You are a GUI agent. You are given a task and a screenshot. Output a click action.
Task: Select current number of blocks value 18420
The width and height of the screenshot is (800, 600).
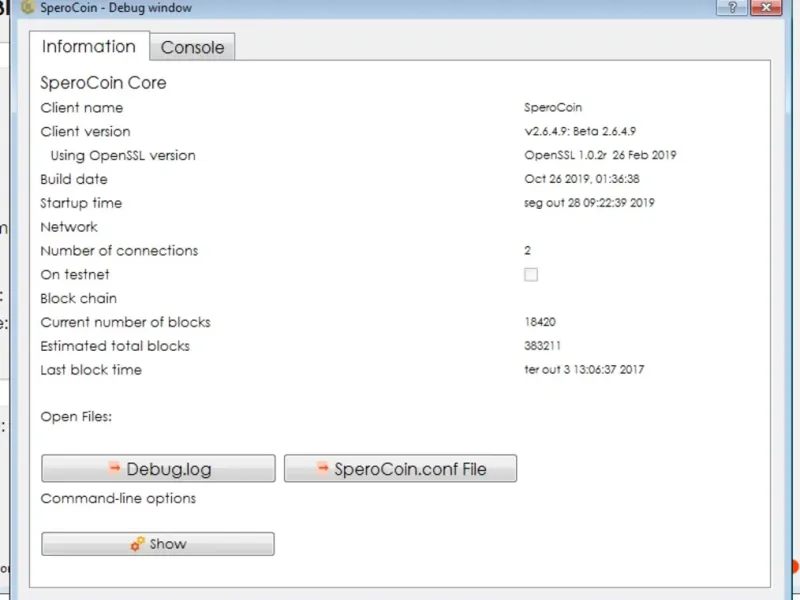click(x=540, y=322)
